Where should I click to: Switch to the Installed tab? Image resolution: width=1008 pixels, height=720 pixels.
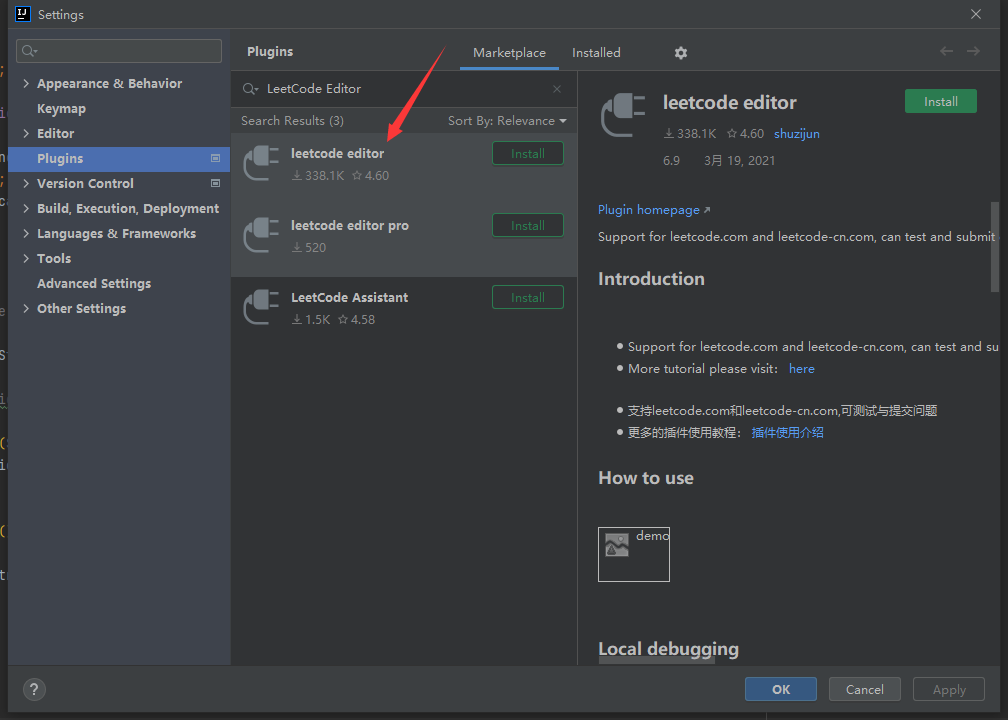[596, 53]
